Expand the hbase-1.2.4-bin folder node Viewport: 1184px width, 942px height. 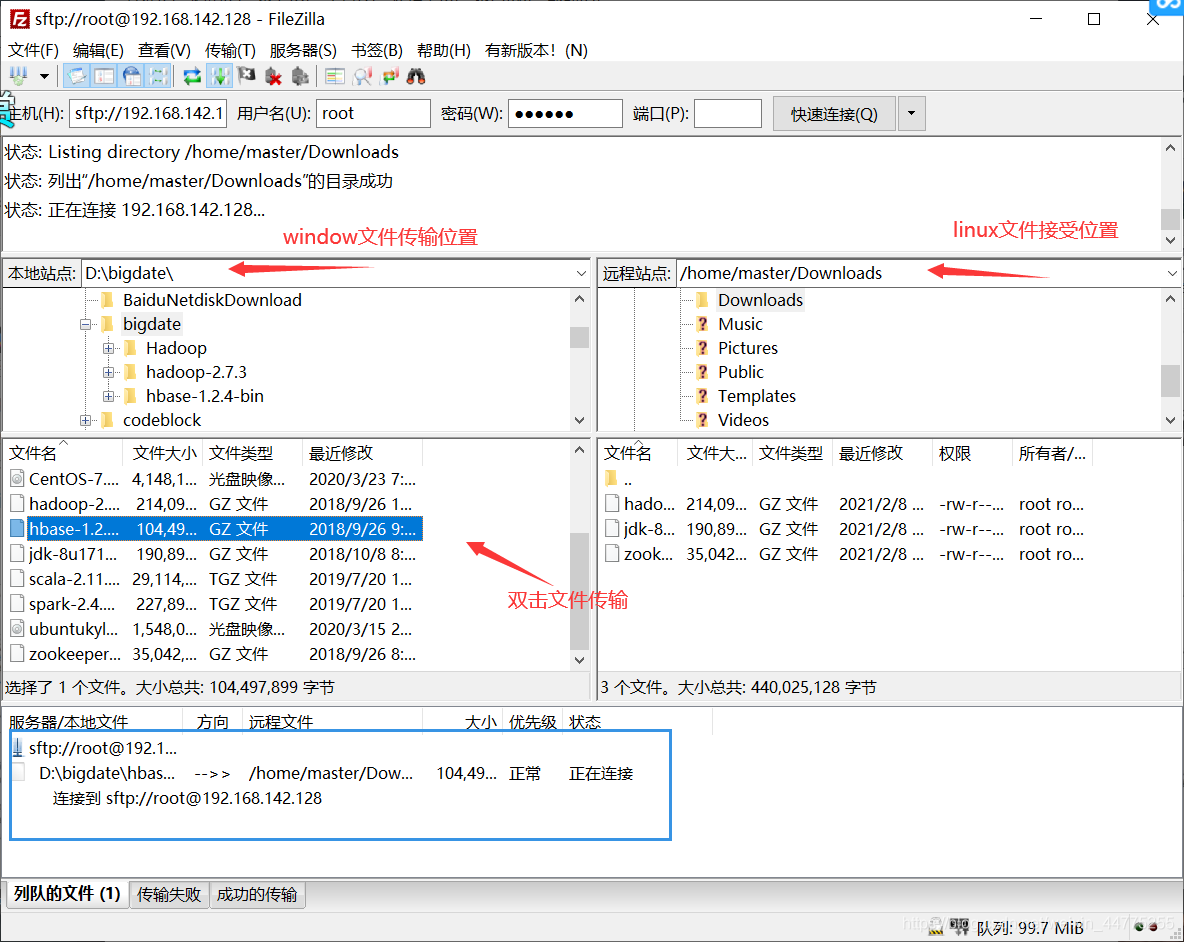click(109, 396)
